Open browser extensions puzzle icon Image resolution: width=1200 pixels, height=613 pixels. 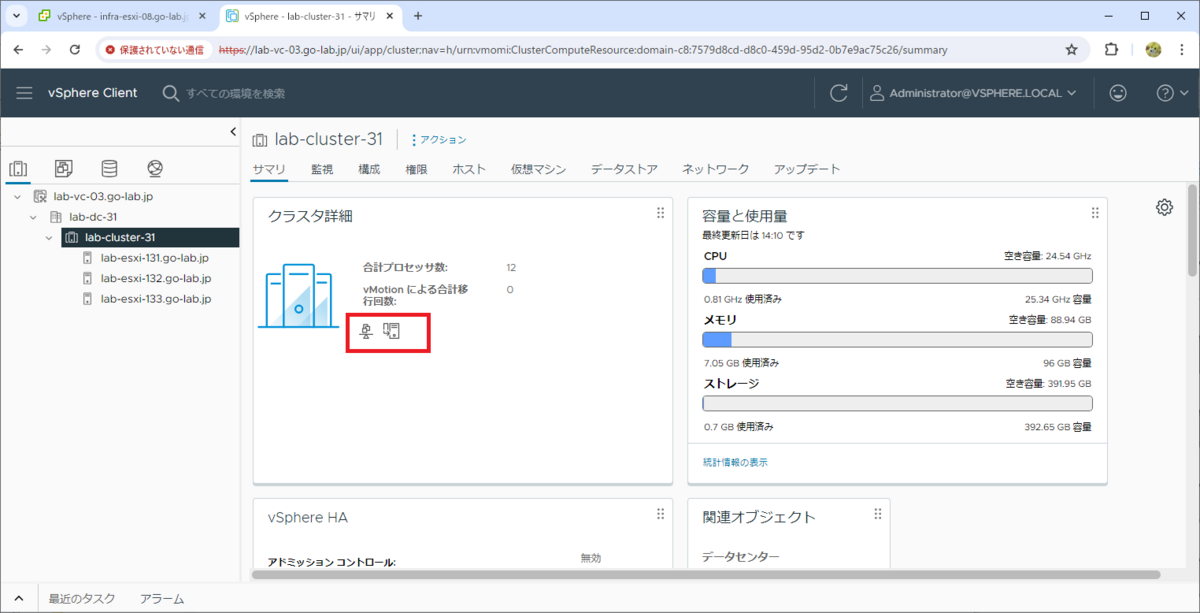click(1111, 49)
